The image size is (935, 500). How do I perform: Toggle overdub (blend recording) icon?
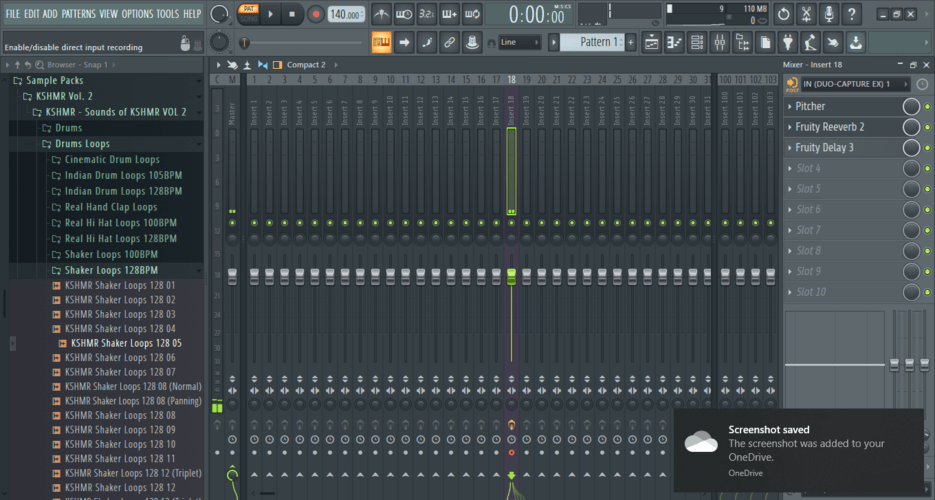(x=449, y=14)
